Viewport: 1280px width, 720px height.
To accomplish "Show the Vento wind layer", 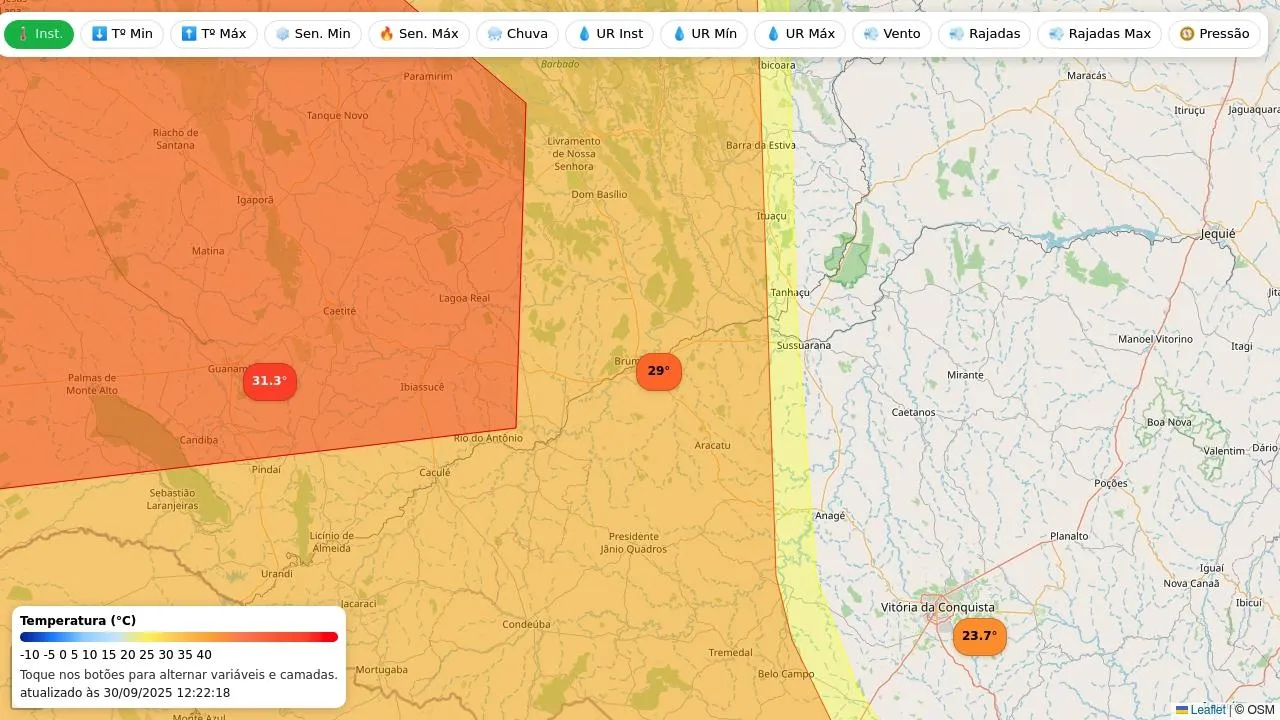I will tap(891, 34).
